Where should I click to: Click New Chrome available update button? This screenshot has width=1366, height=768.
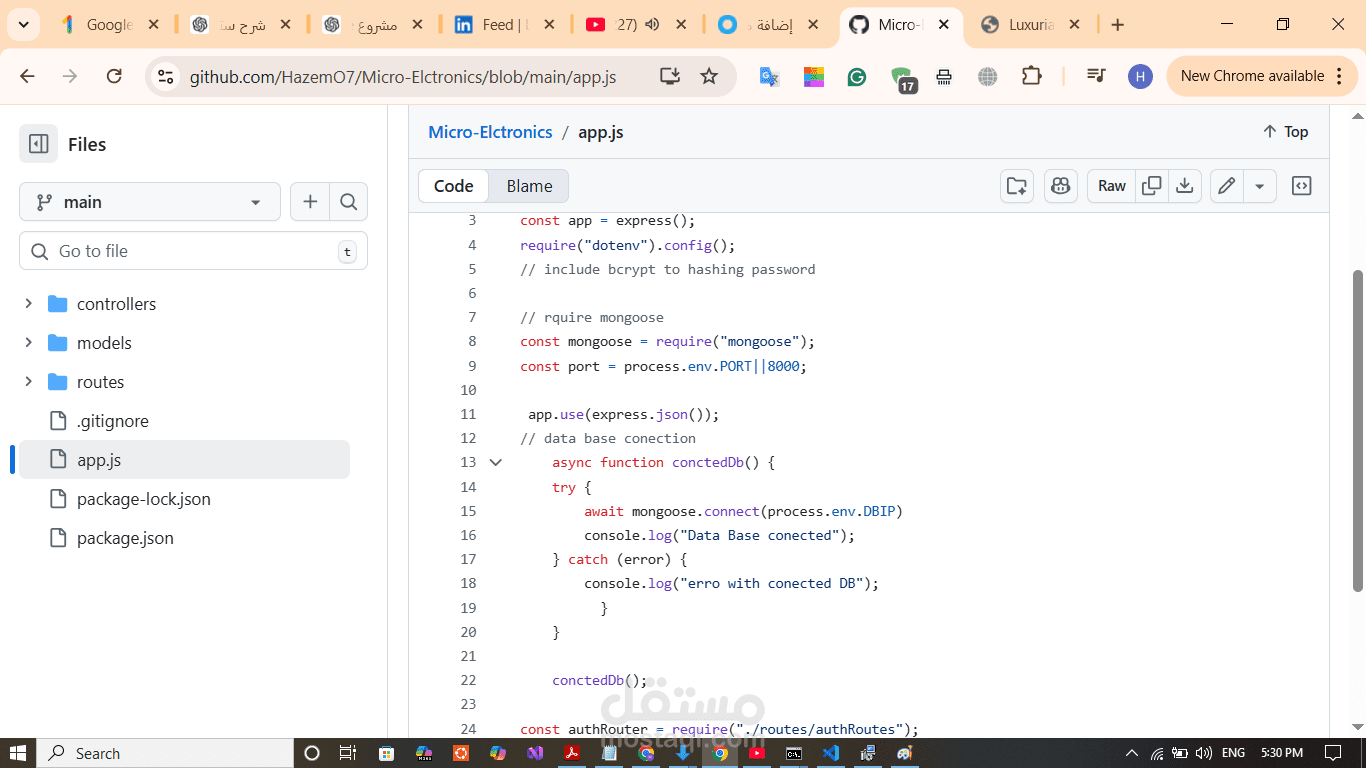tap(1263, 76)
